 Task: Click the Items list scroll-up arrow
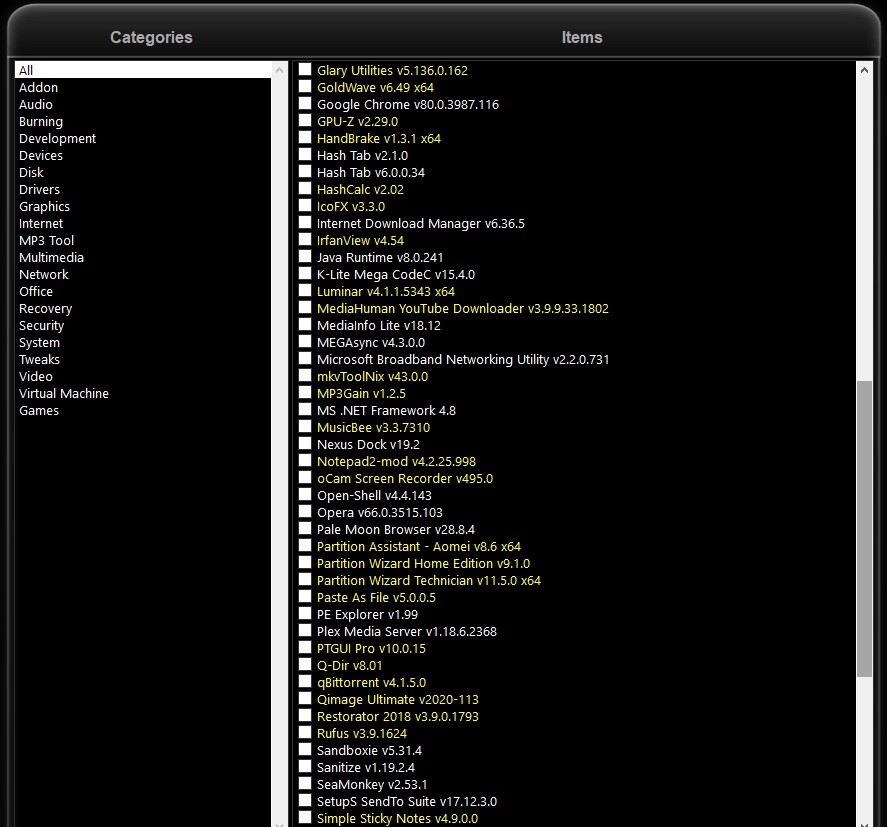coord(864,70)
